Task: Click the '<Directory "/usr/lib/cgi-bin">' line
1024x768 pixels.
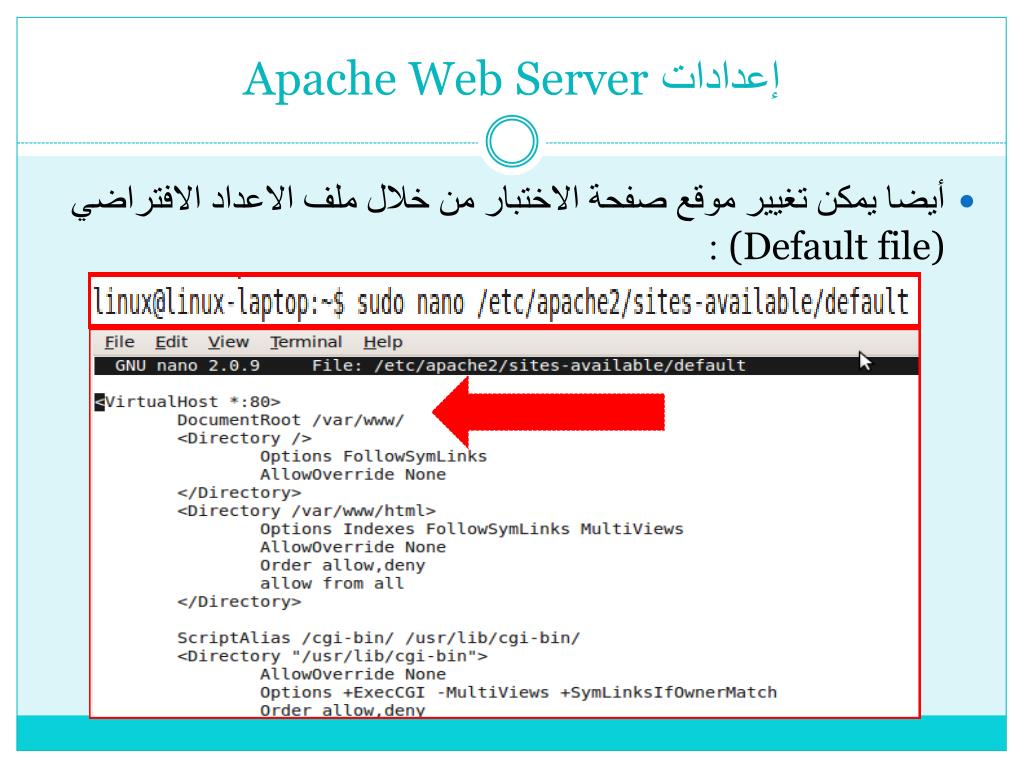Action: pyautogui.click(x=332, y=656)
